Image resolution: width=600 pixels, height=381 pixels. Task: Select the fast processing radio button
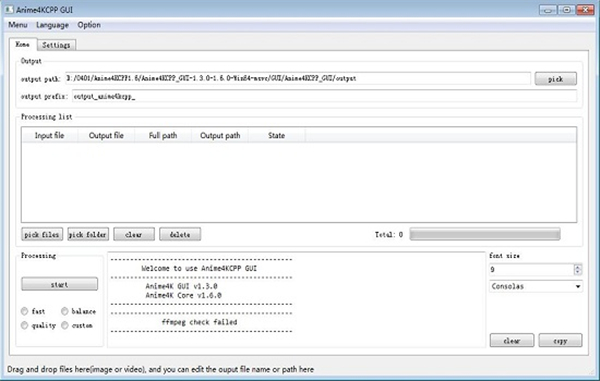[25, 311]
